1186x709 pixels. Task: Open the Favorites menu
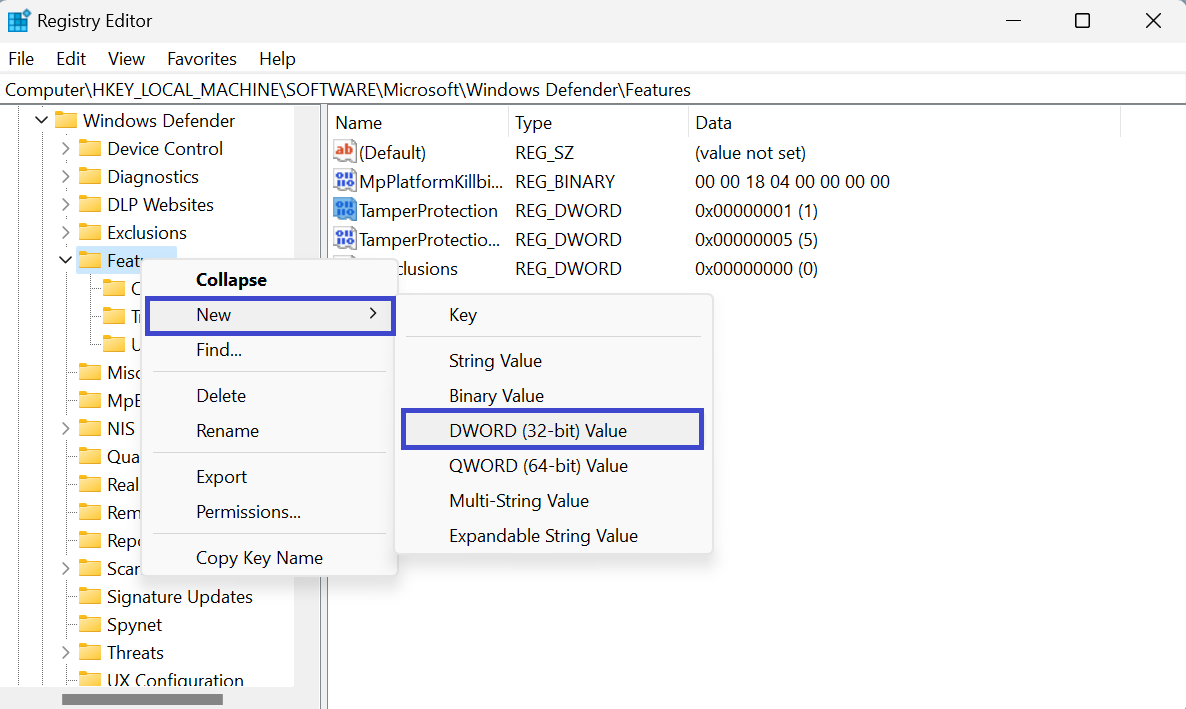[x=202, y=59]
